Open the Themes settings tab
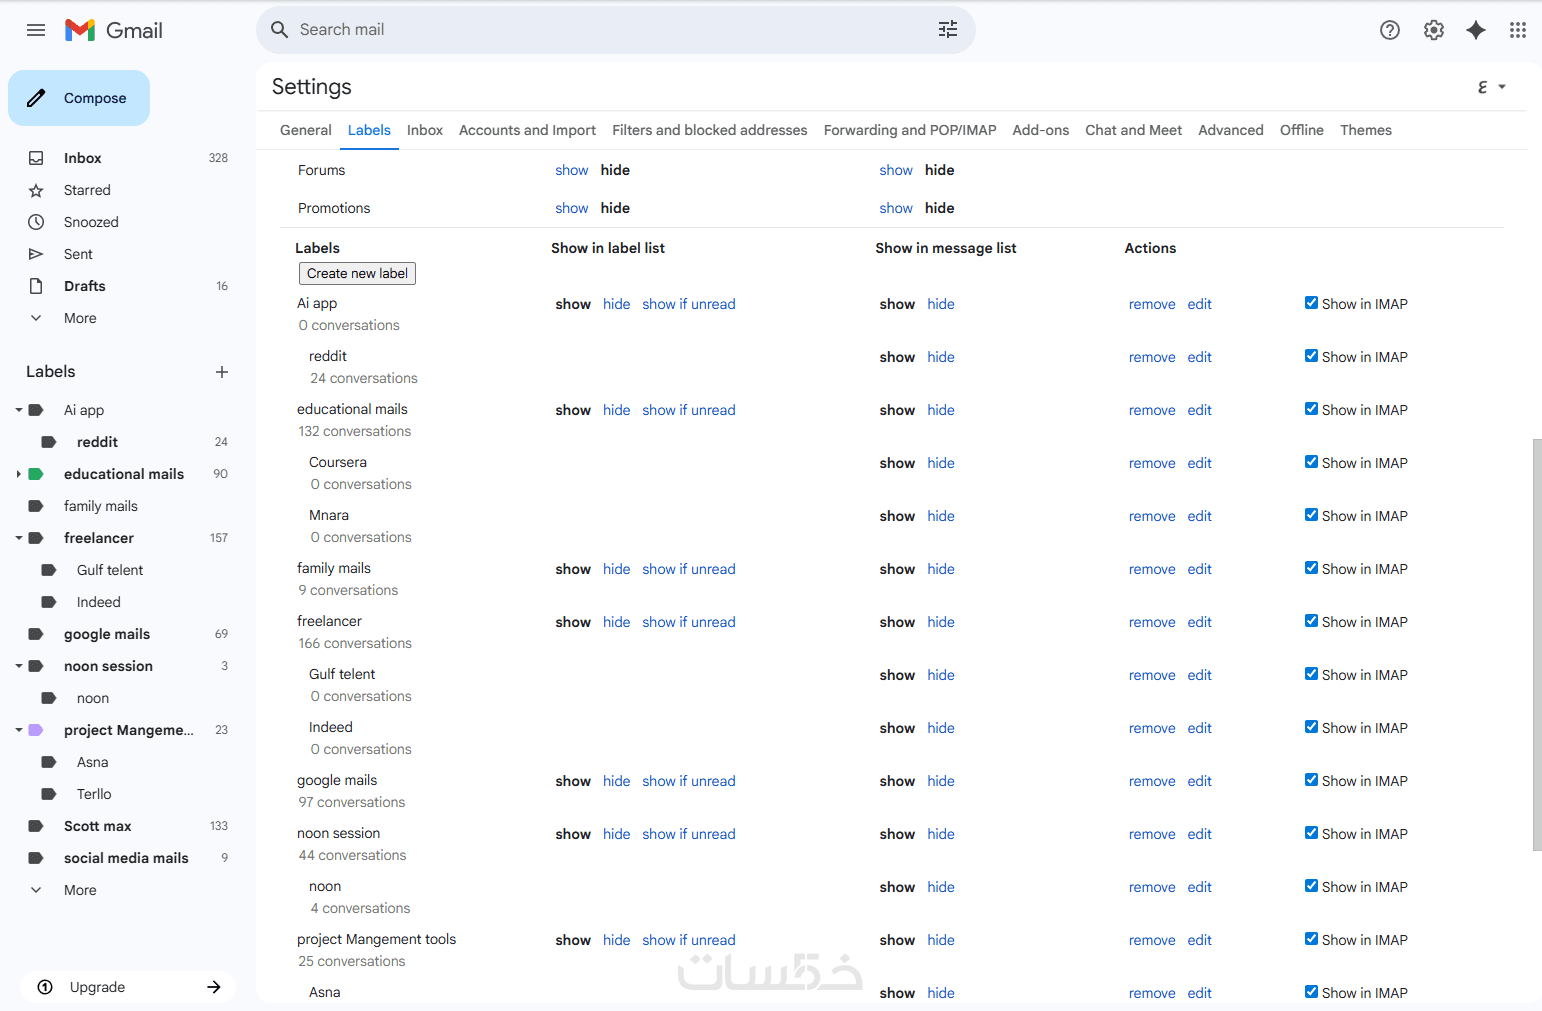Viewport: 1542px width, 1011px height. (x=1365, y=130)
